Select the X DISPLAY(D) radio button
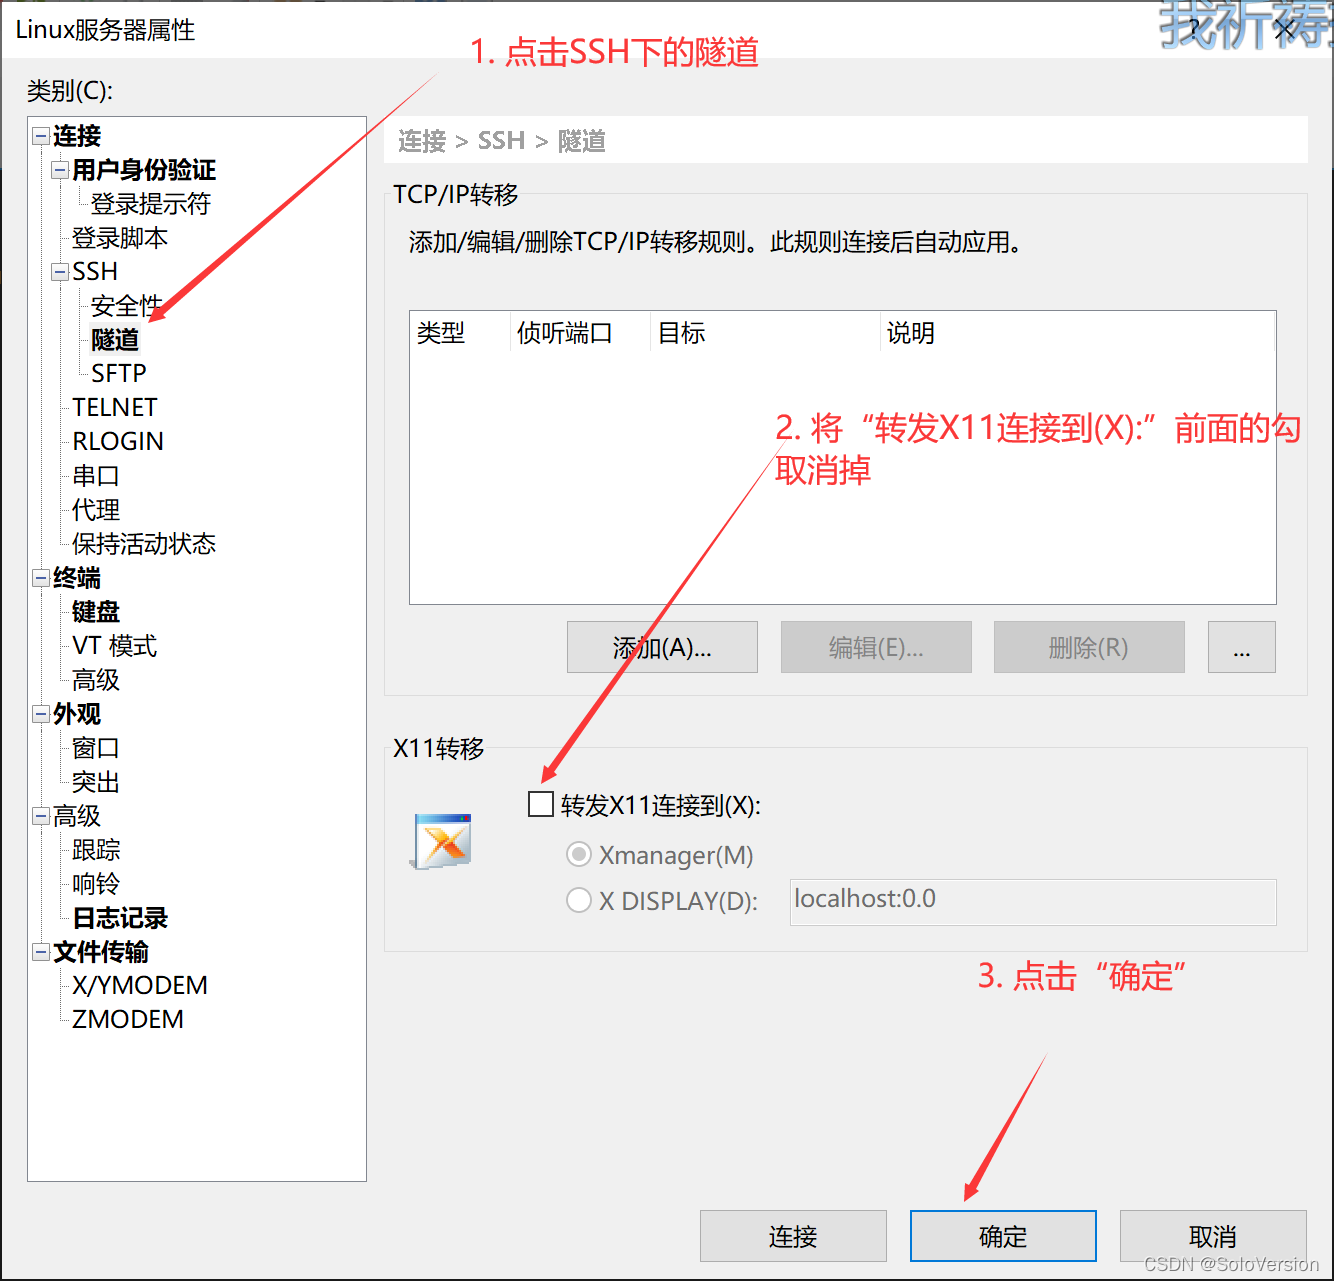 578,900
